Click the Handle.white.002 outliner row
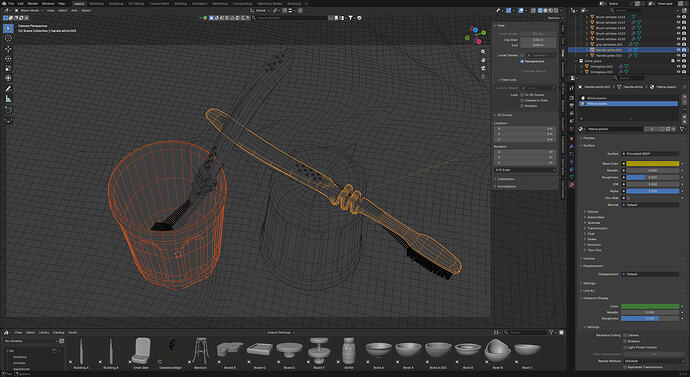690x377 pixels. coord(627,50)
